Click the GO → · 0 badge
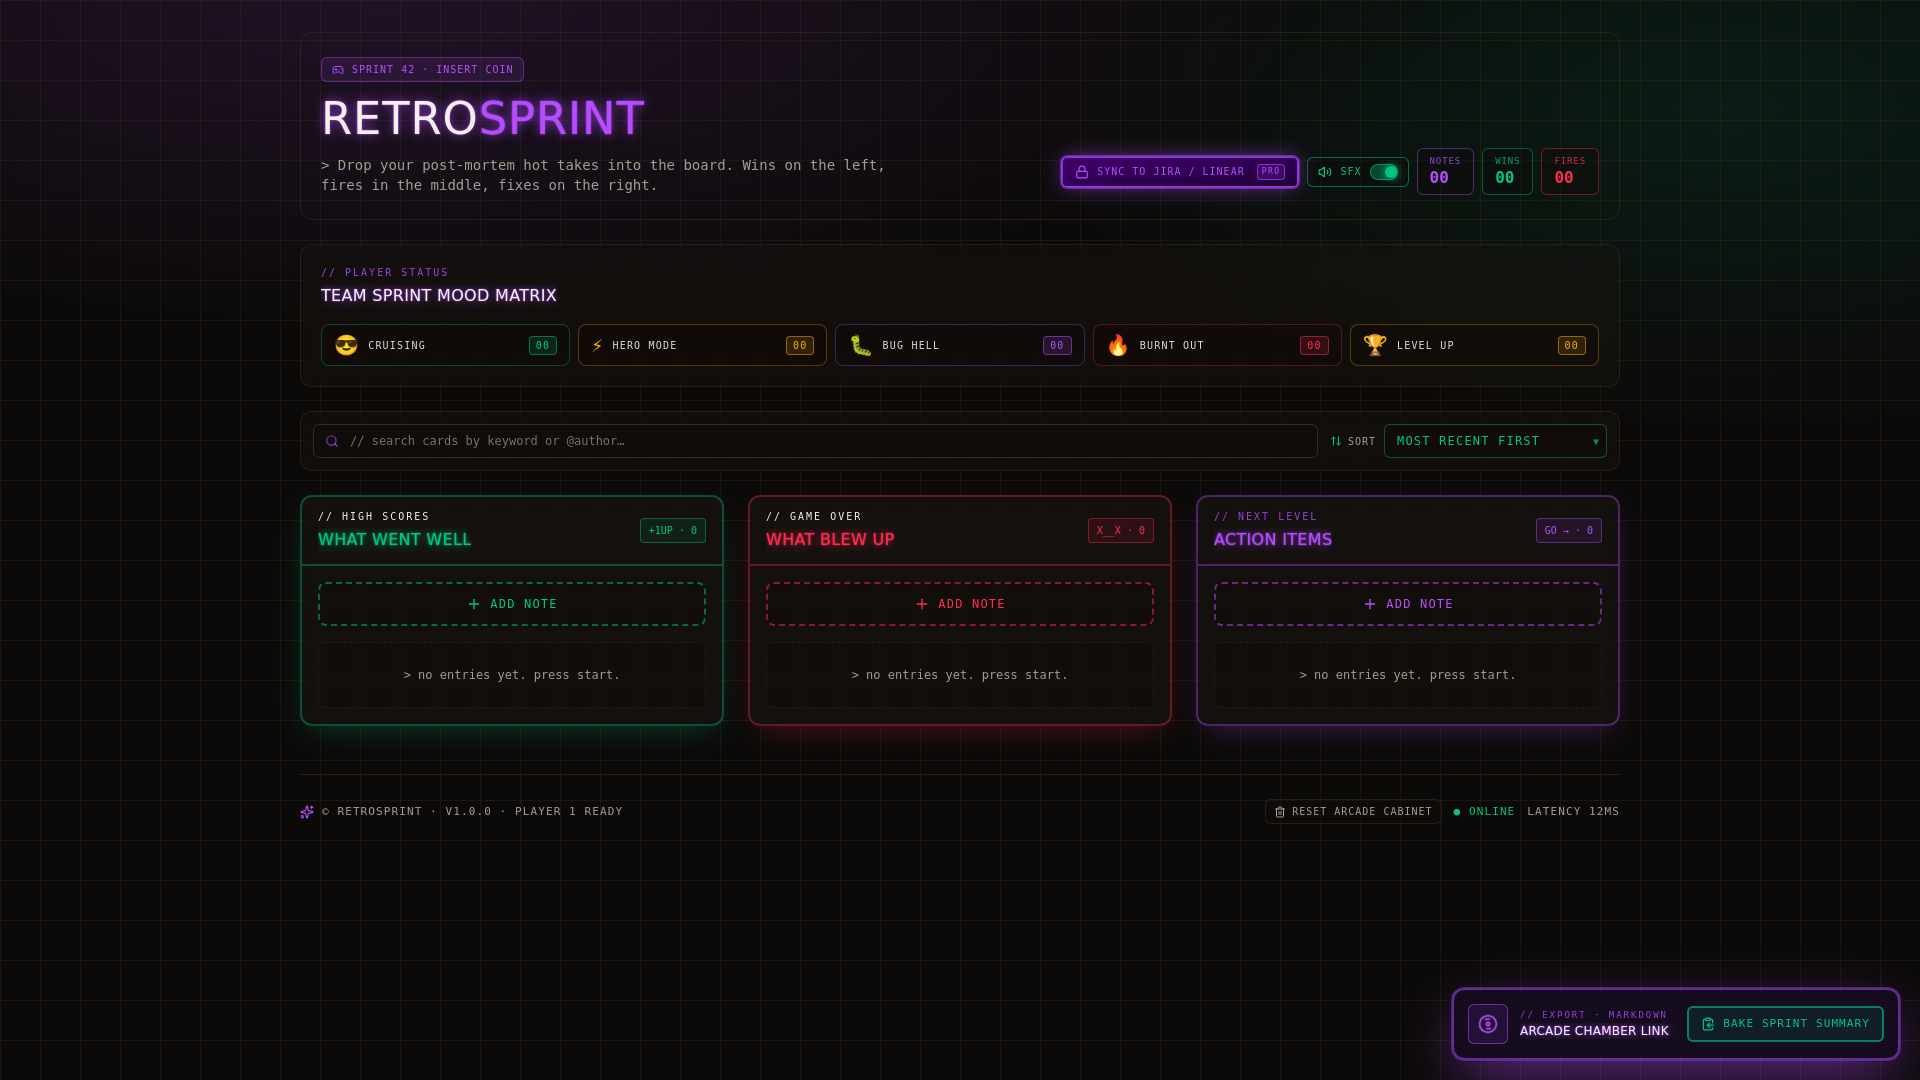The width and height of the screenshot is (1920, 1080). [1569, 531]
